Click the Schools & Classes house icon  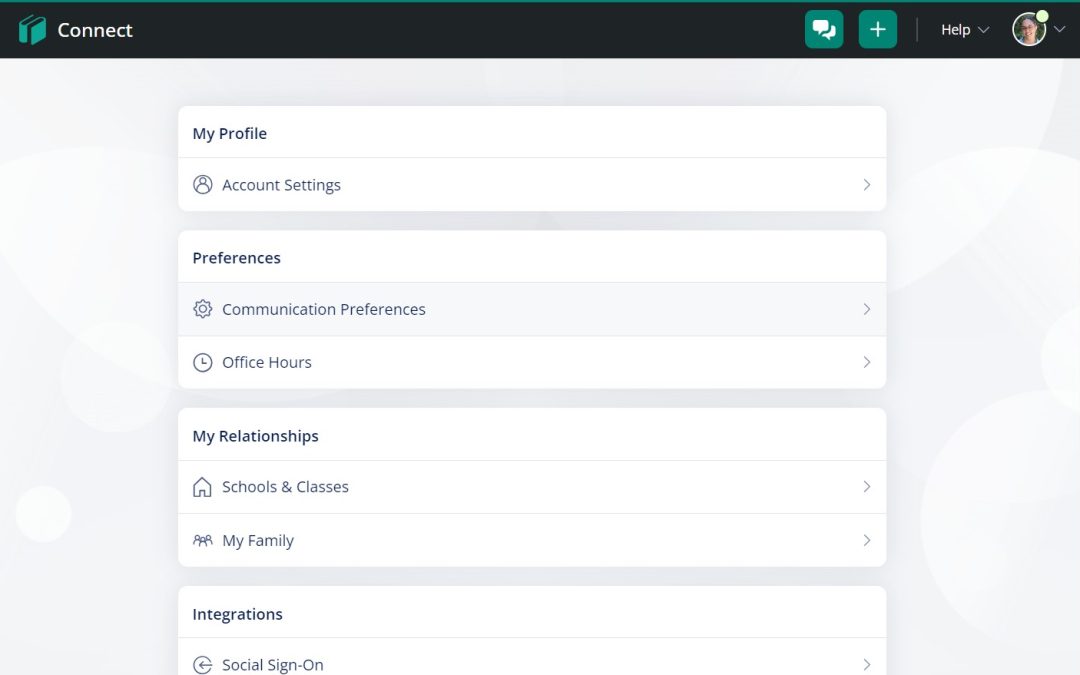point(203,487)
